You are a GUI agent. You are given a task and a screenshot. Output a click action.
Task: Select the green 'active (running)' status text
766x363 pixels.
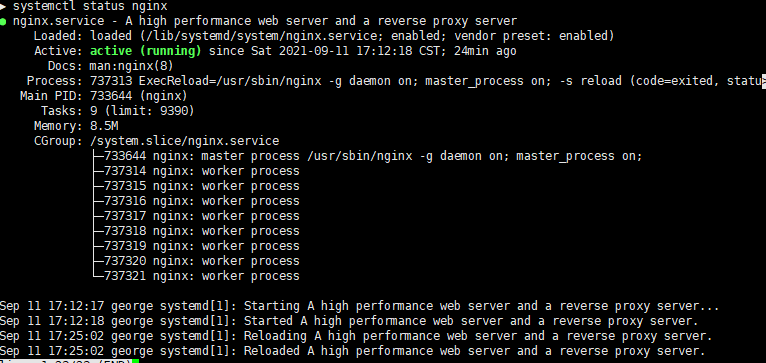click(146, 51)
